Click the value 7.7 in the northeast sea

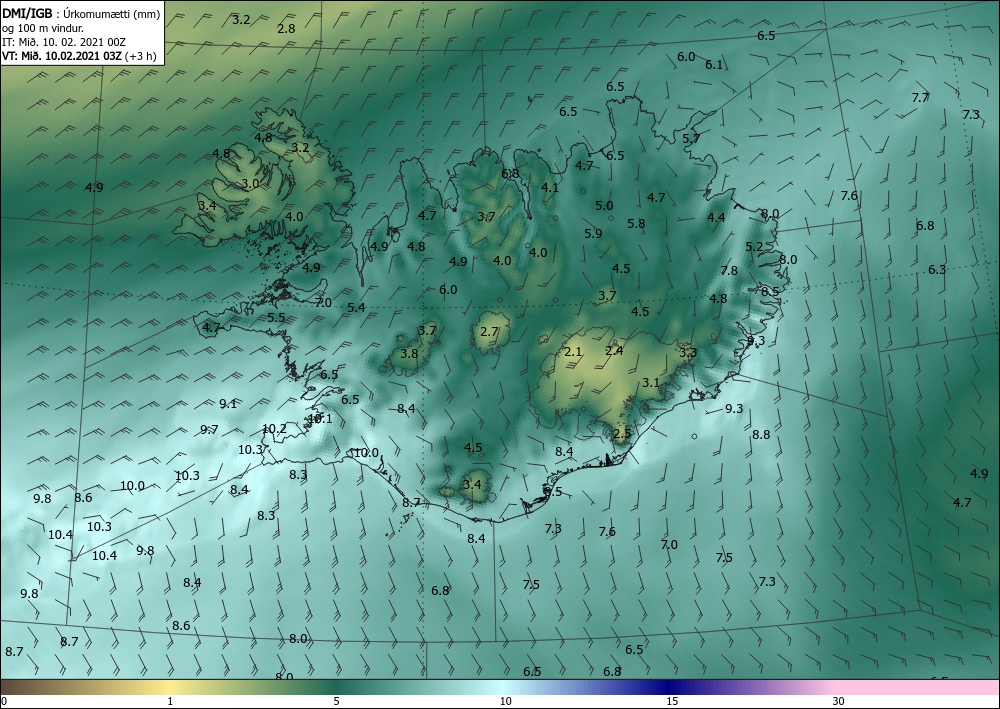(920, 98)
